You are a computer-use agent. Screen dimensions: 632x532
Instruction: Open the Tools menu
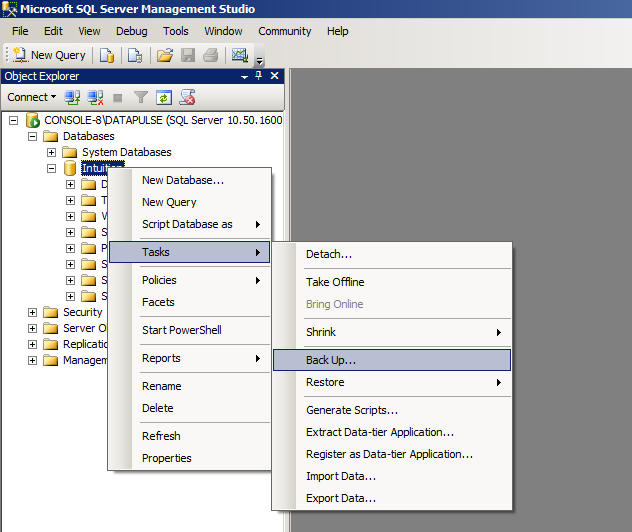pyautogui.click(x=175, y=31)
